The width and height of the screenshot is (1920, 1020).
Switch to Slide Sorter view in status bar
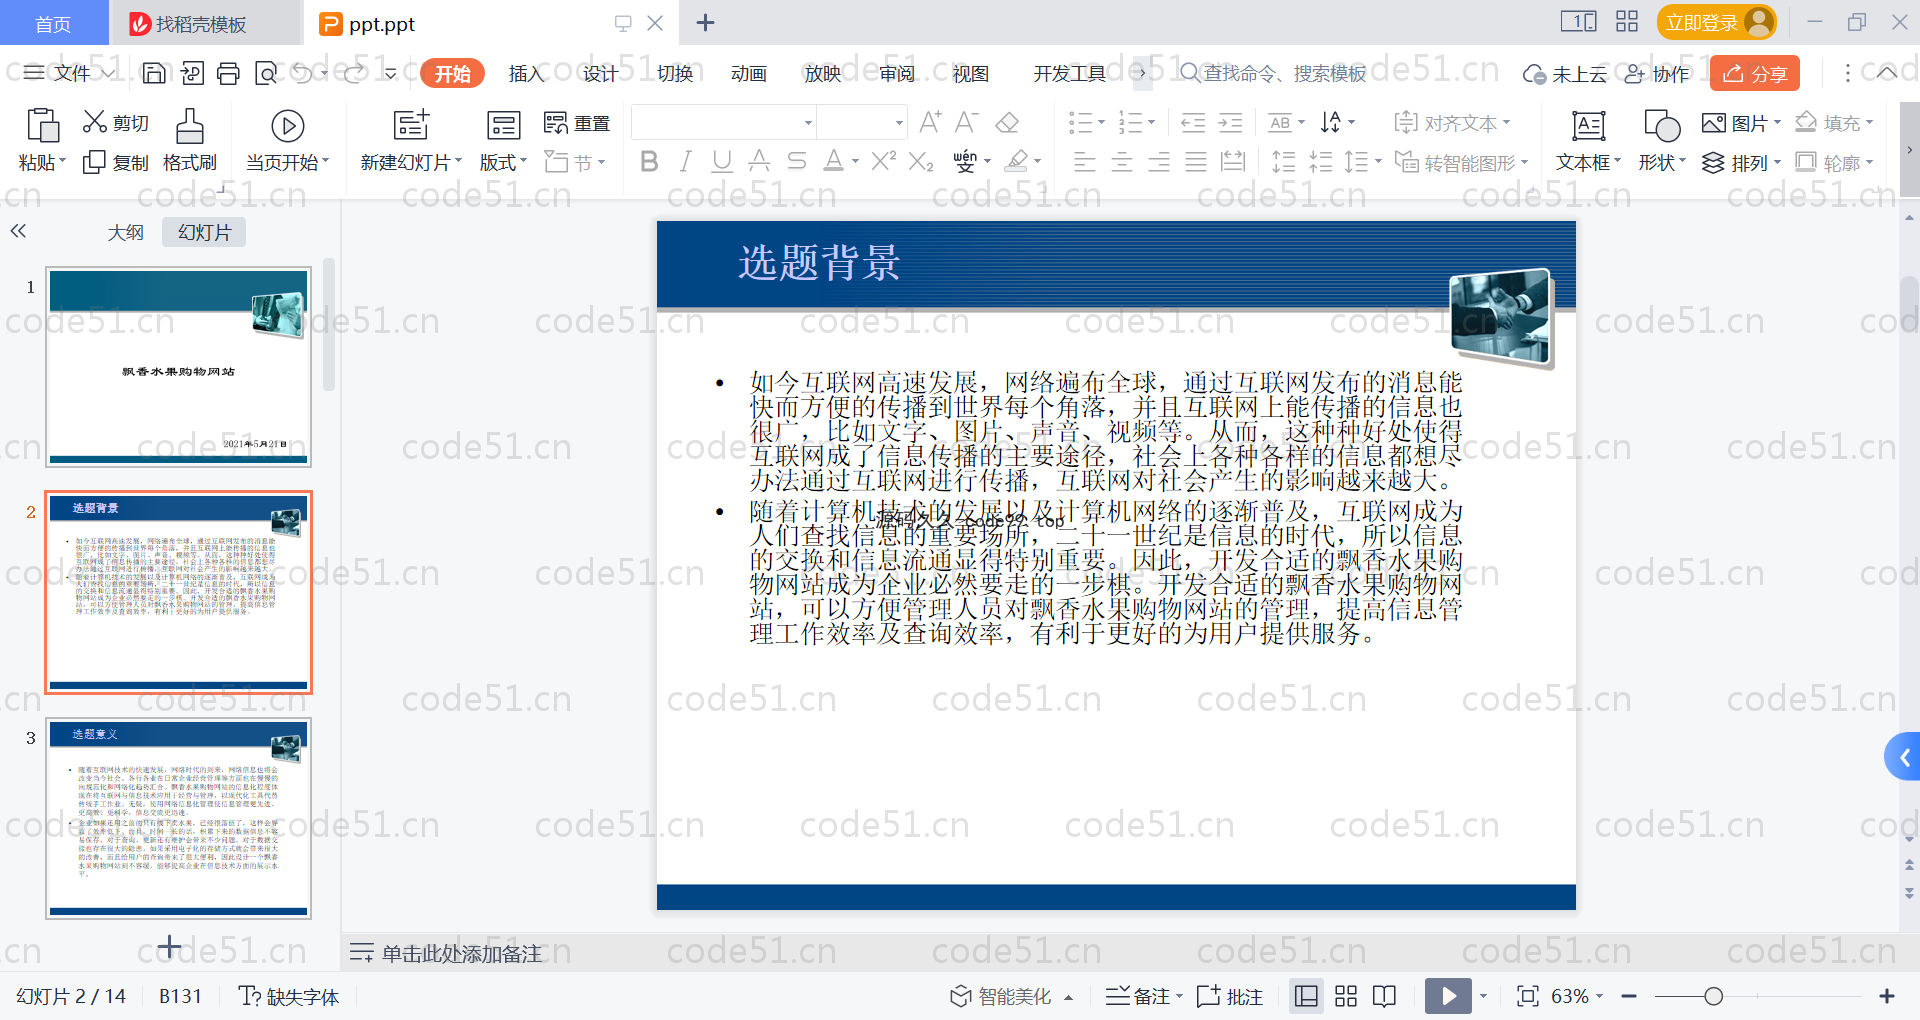(1346, 996)
